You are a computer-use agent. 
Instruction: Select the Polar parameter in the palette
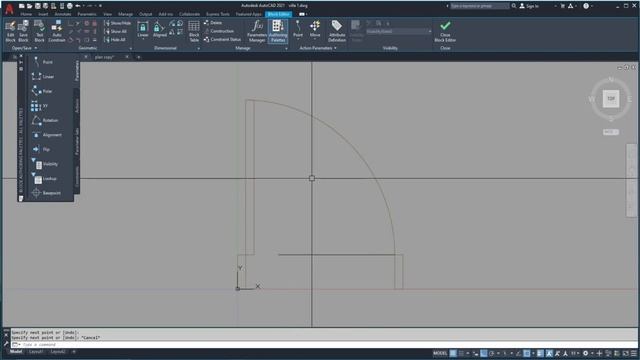42,91
